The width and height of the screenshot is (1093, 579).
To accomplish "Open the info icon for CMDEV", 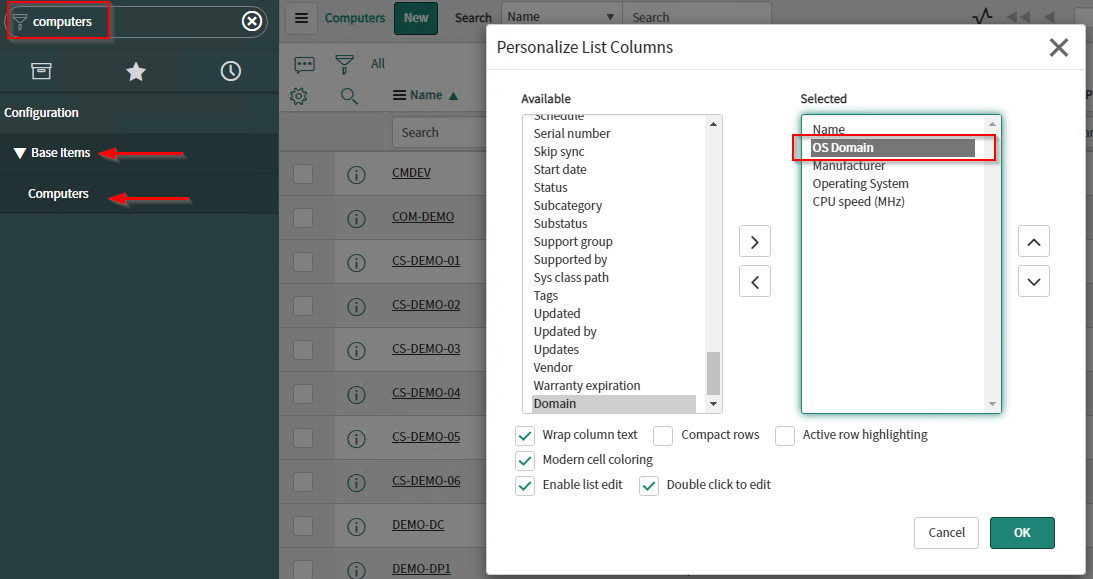I will 356,174.
